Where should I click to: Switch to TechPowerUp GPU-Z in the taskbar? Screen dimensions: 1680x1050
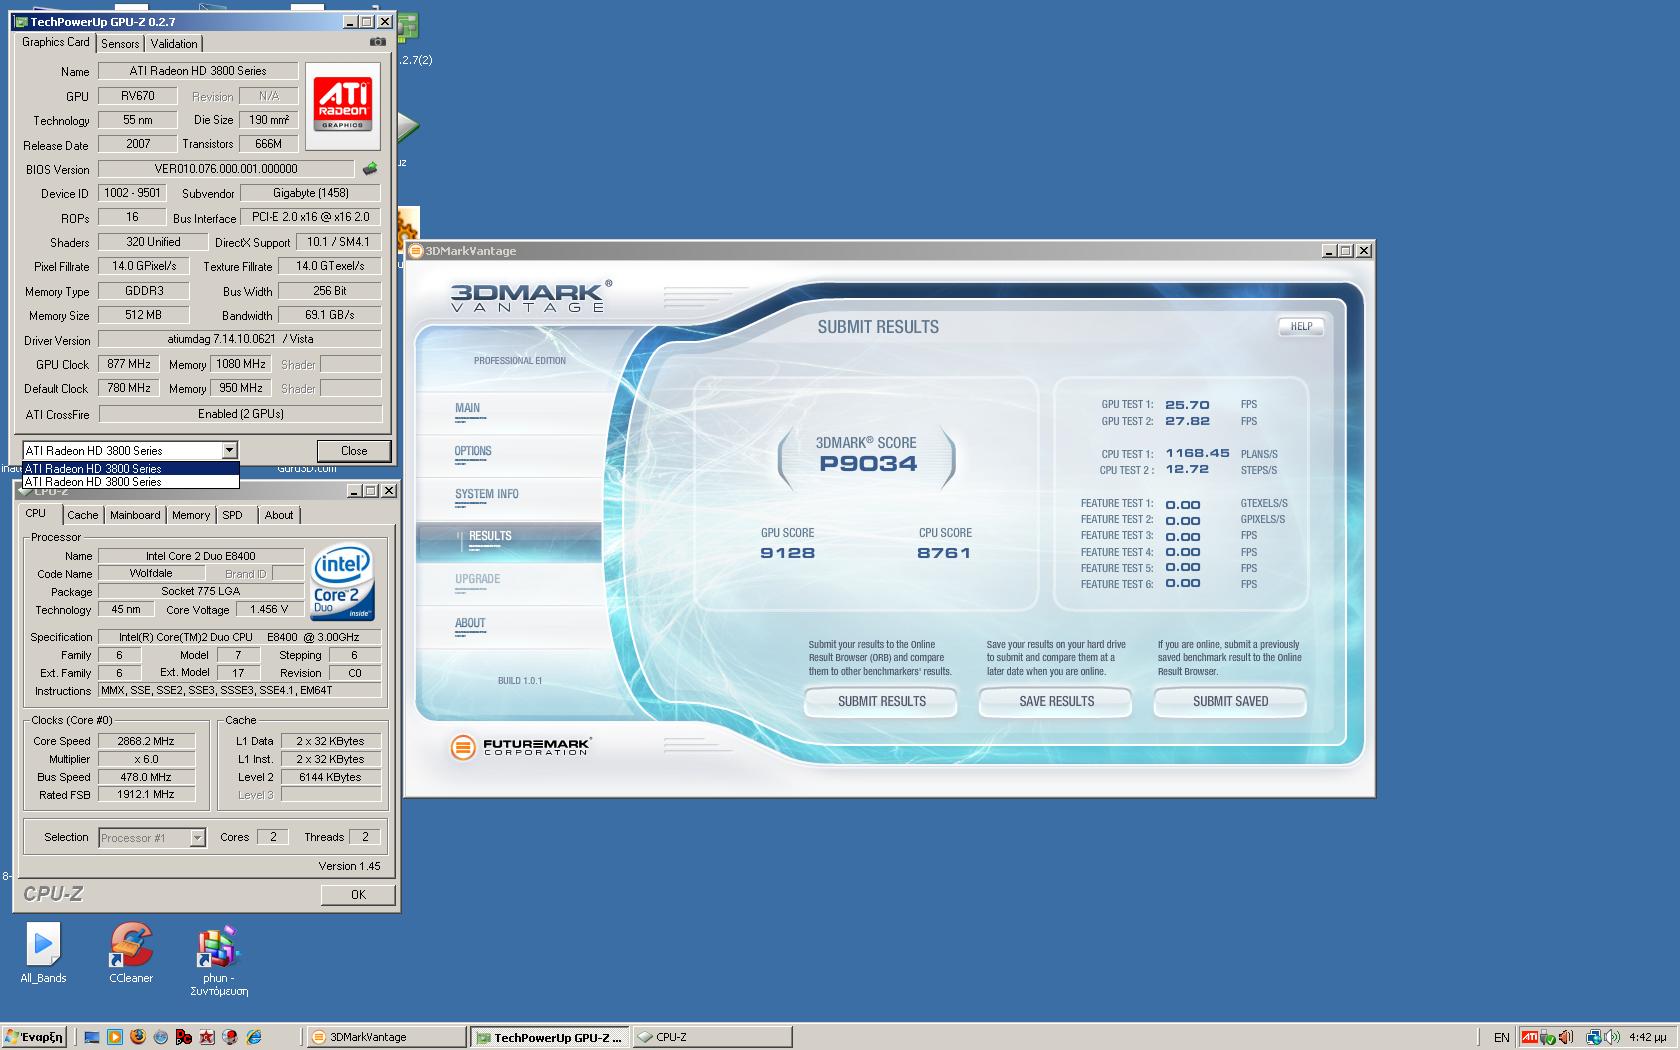[x=549, y=1037]
